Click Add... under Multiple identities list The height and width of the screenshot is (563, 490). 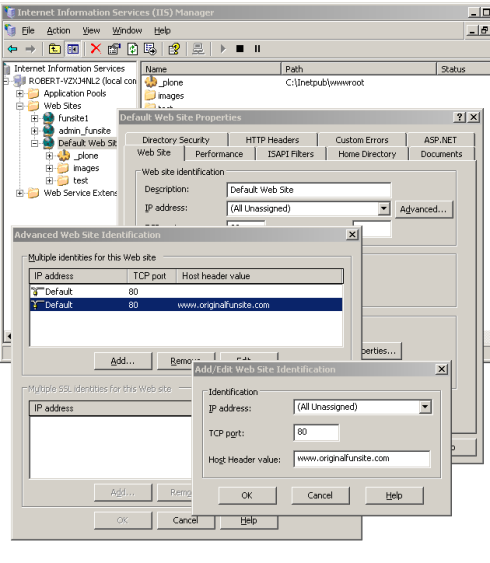point(123,361)
